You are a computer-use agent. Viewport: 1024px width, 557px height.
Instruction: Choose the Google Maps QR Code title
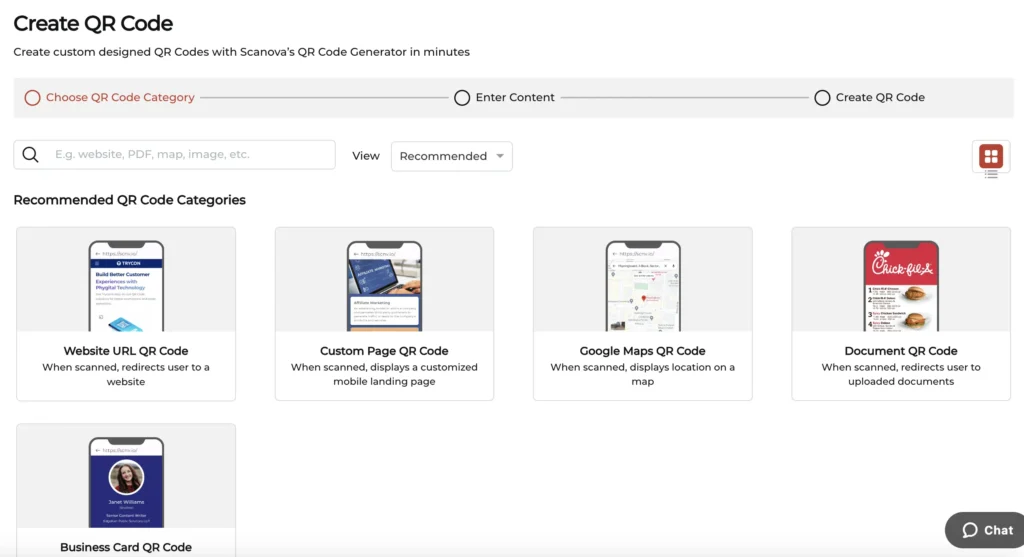(643, 351)
